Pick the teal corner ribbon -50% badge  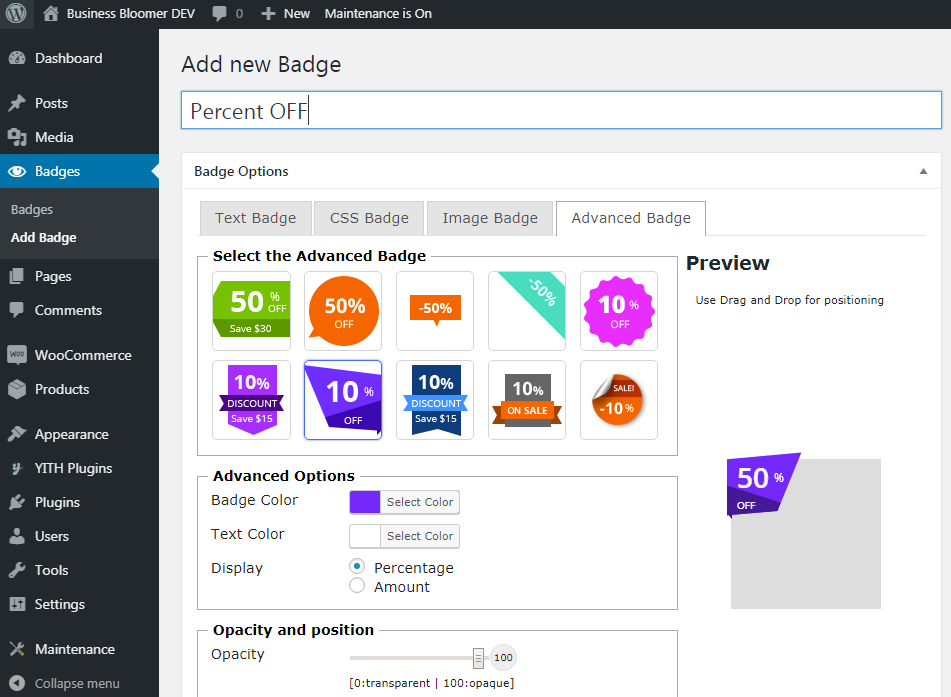[527, 310]
